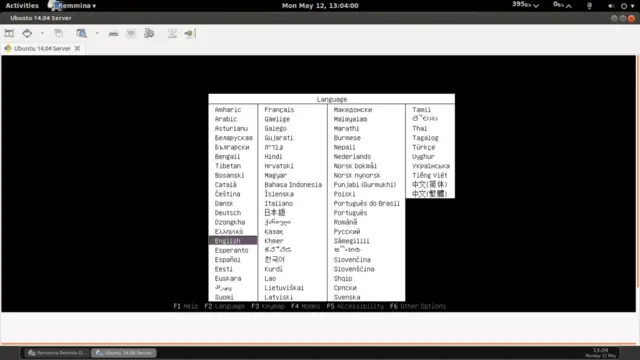This screenshot has width=640, height=360.
Task: Close the Ubuntu 14.04 Server tab
Action: pos(77,48)
